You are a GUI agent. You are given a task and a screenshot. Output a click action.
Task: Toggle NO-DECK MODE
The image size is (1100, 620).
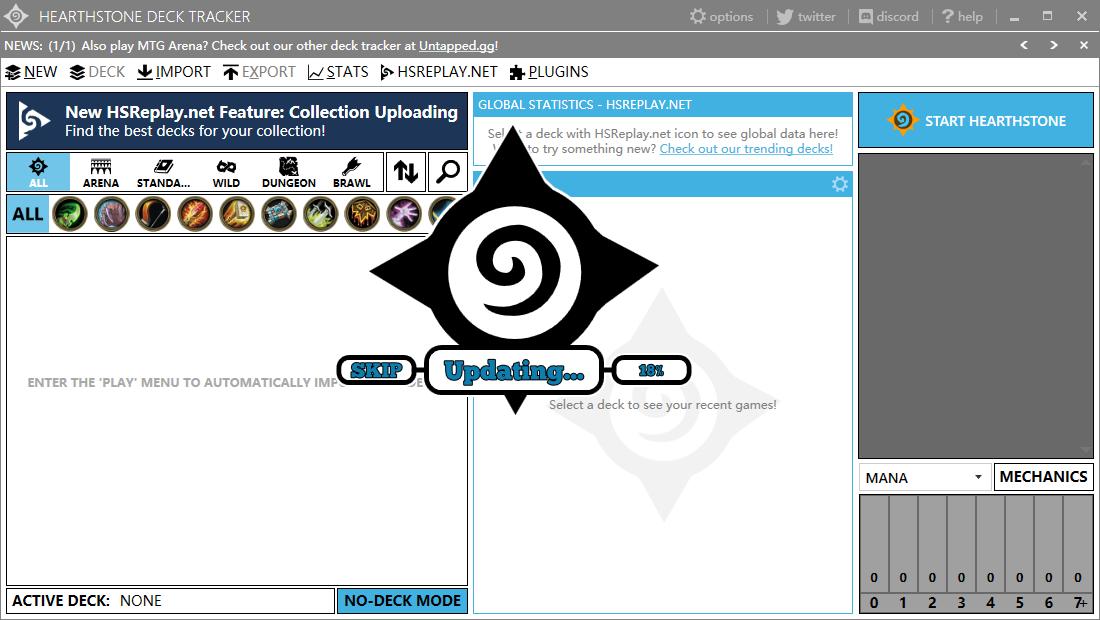[402, 601]
